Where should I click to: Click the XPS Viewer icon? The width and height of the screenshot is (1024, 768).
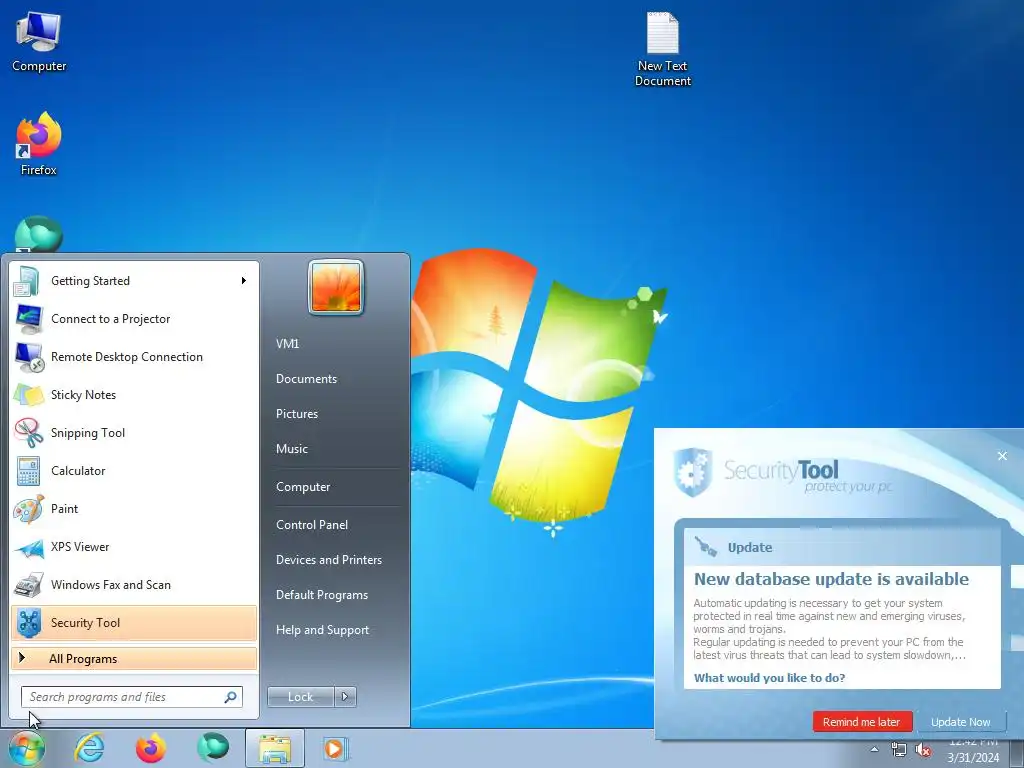(27, 547)
